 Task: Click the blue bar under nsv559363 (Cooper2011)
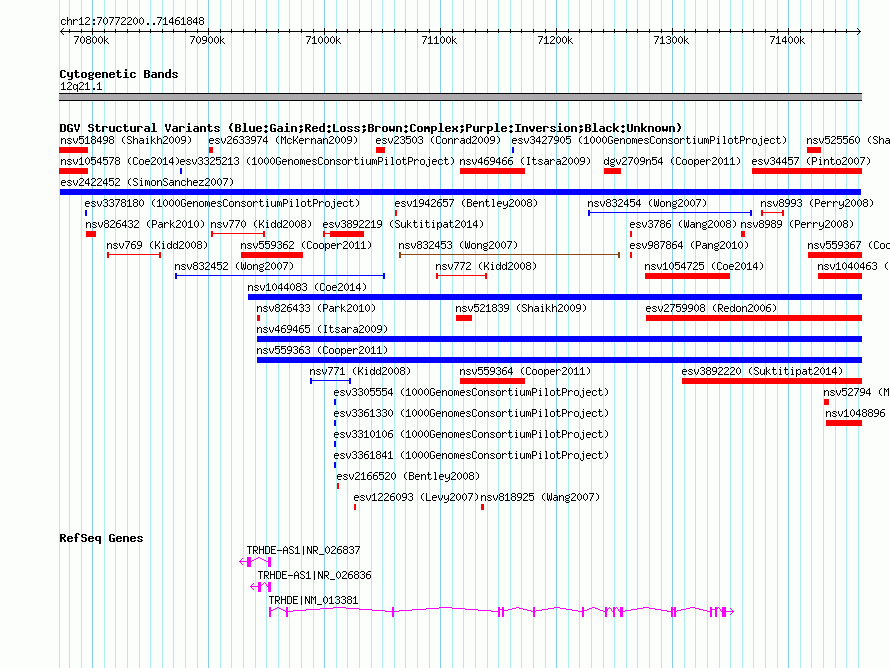coord(560,360)
